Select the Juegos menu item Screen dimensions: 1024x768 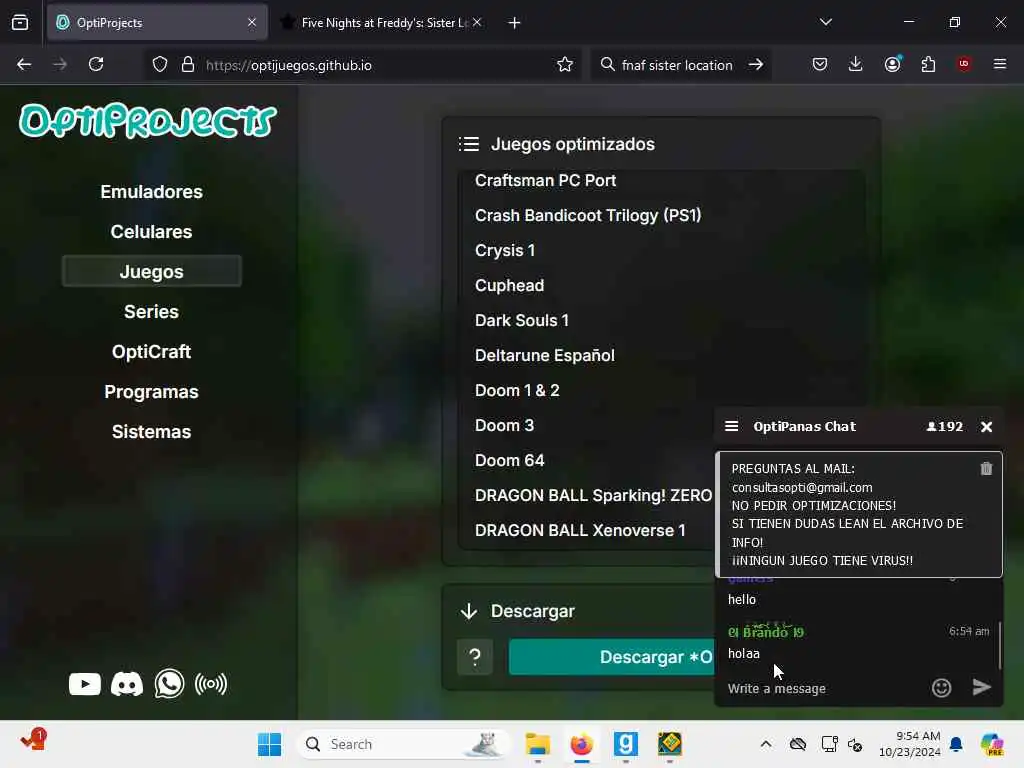tap(152, 272)
